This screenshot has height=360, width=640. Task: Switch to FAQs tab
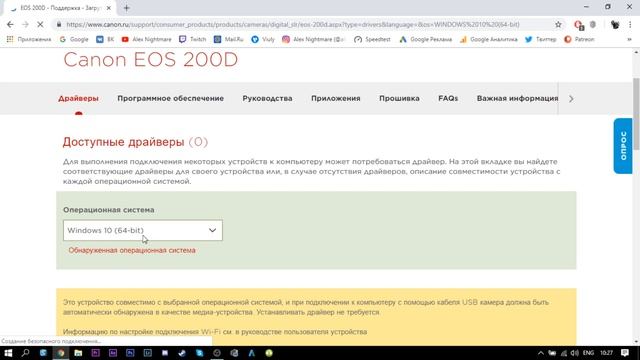pyautogui.click(x=448, y=98)
